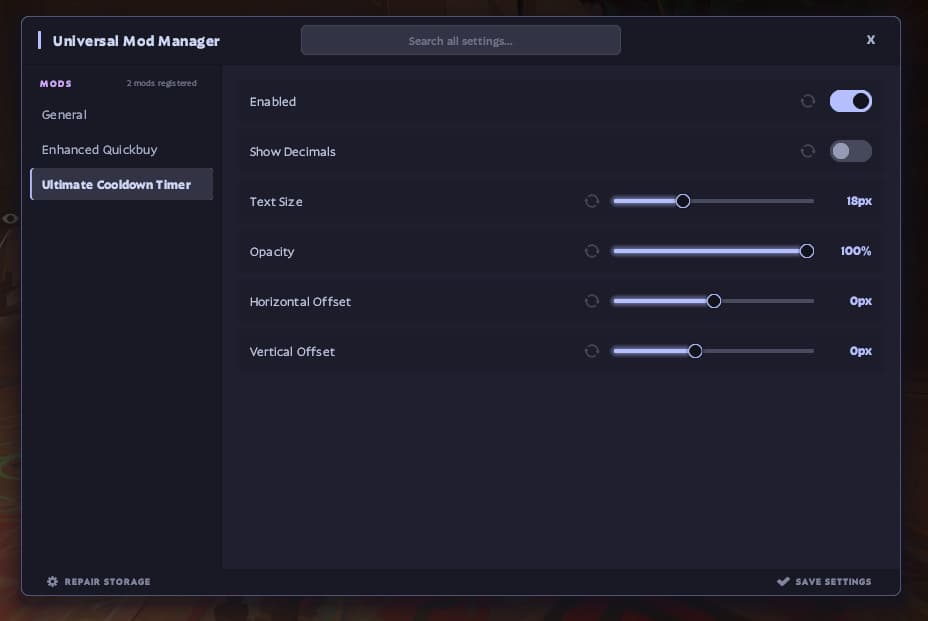Click the Opacity label
Viewport: 928px width, 621px height.
point(272,252)
